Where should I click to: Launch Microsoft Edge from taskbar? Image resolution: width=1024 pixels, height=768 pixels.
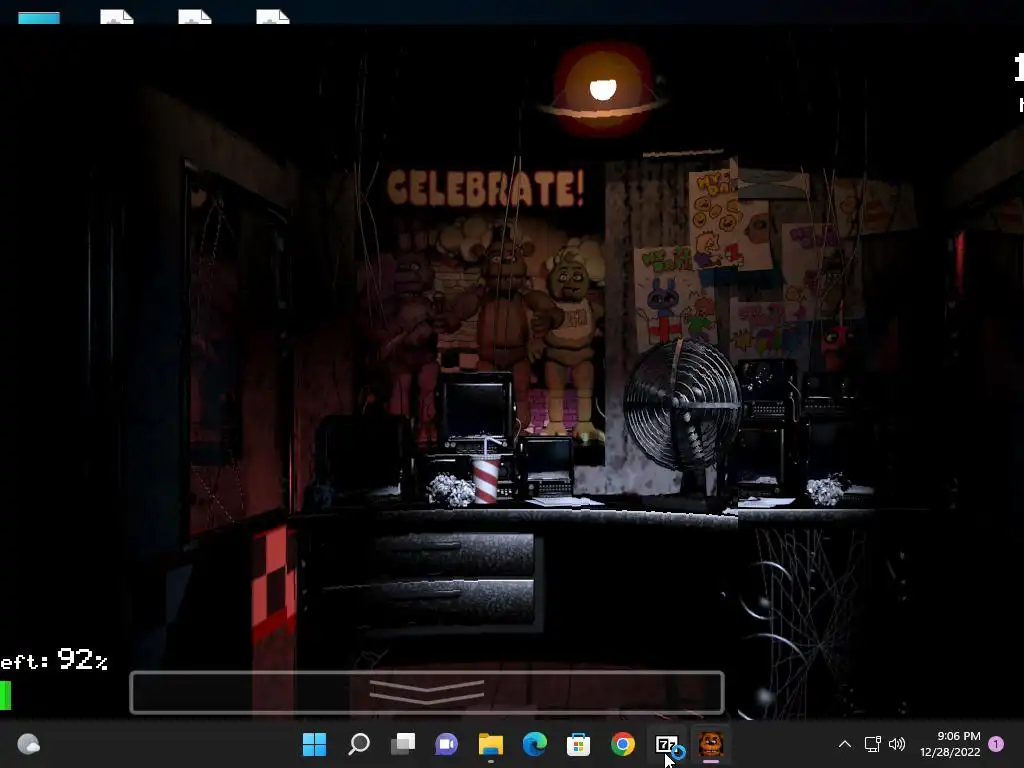534,744
